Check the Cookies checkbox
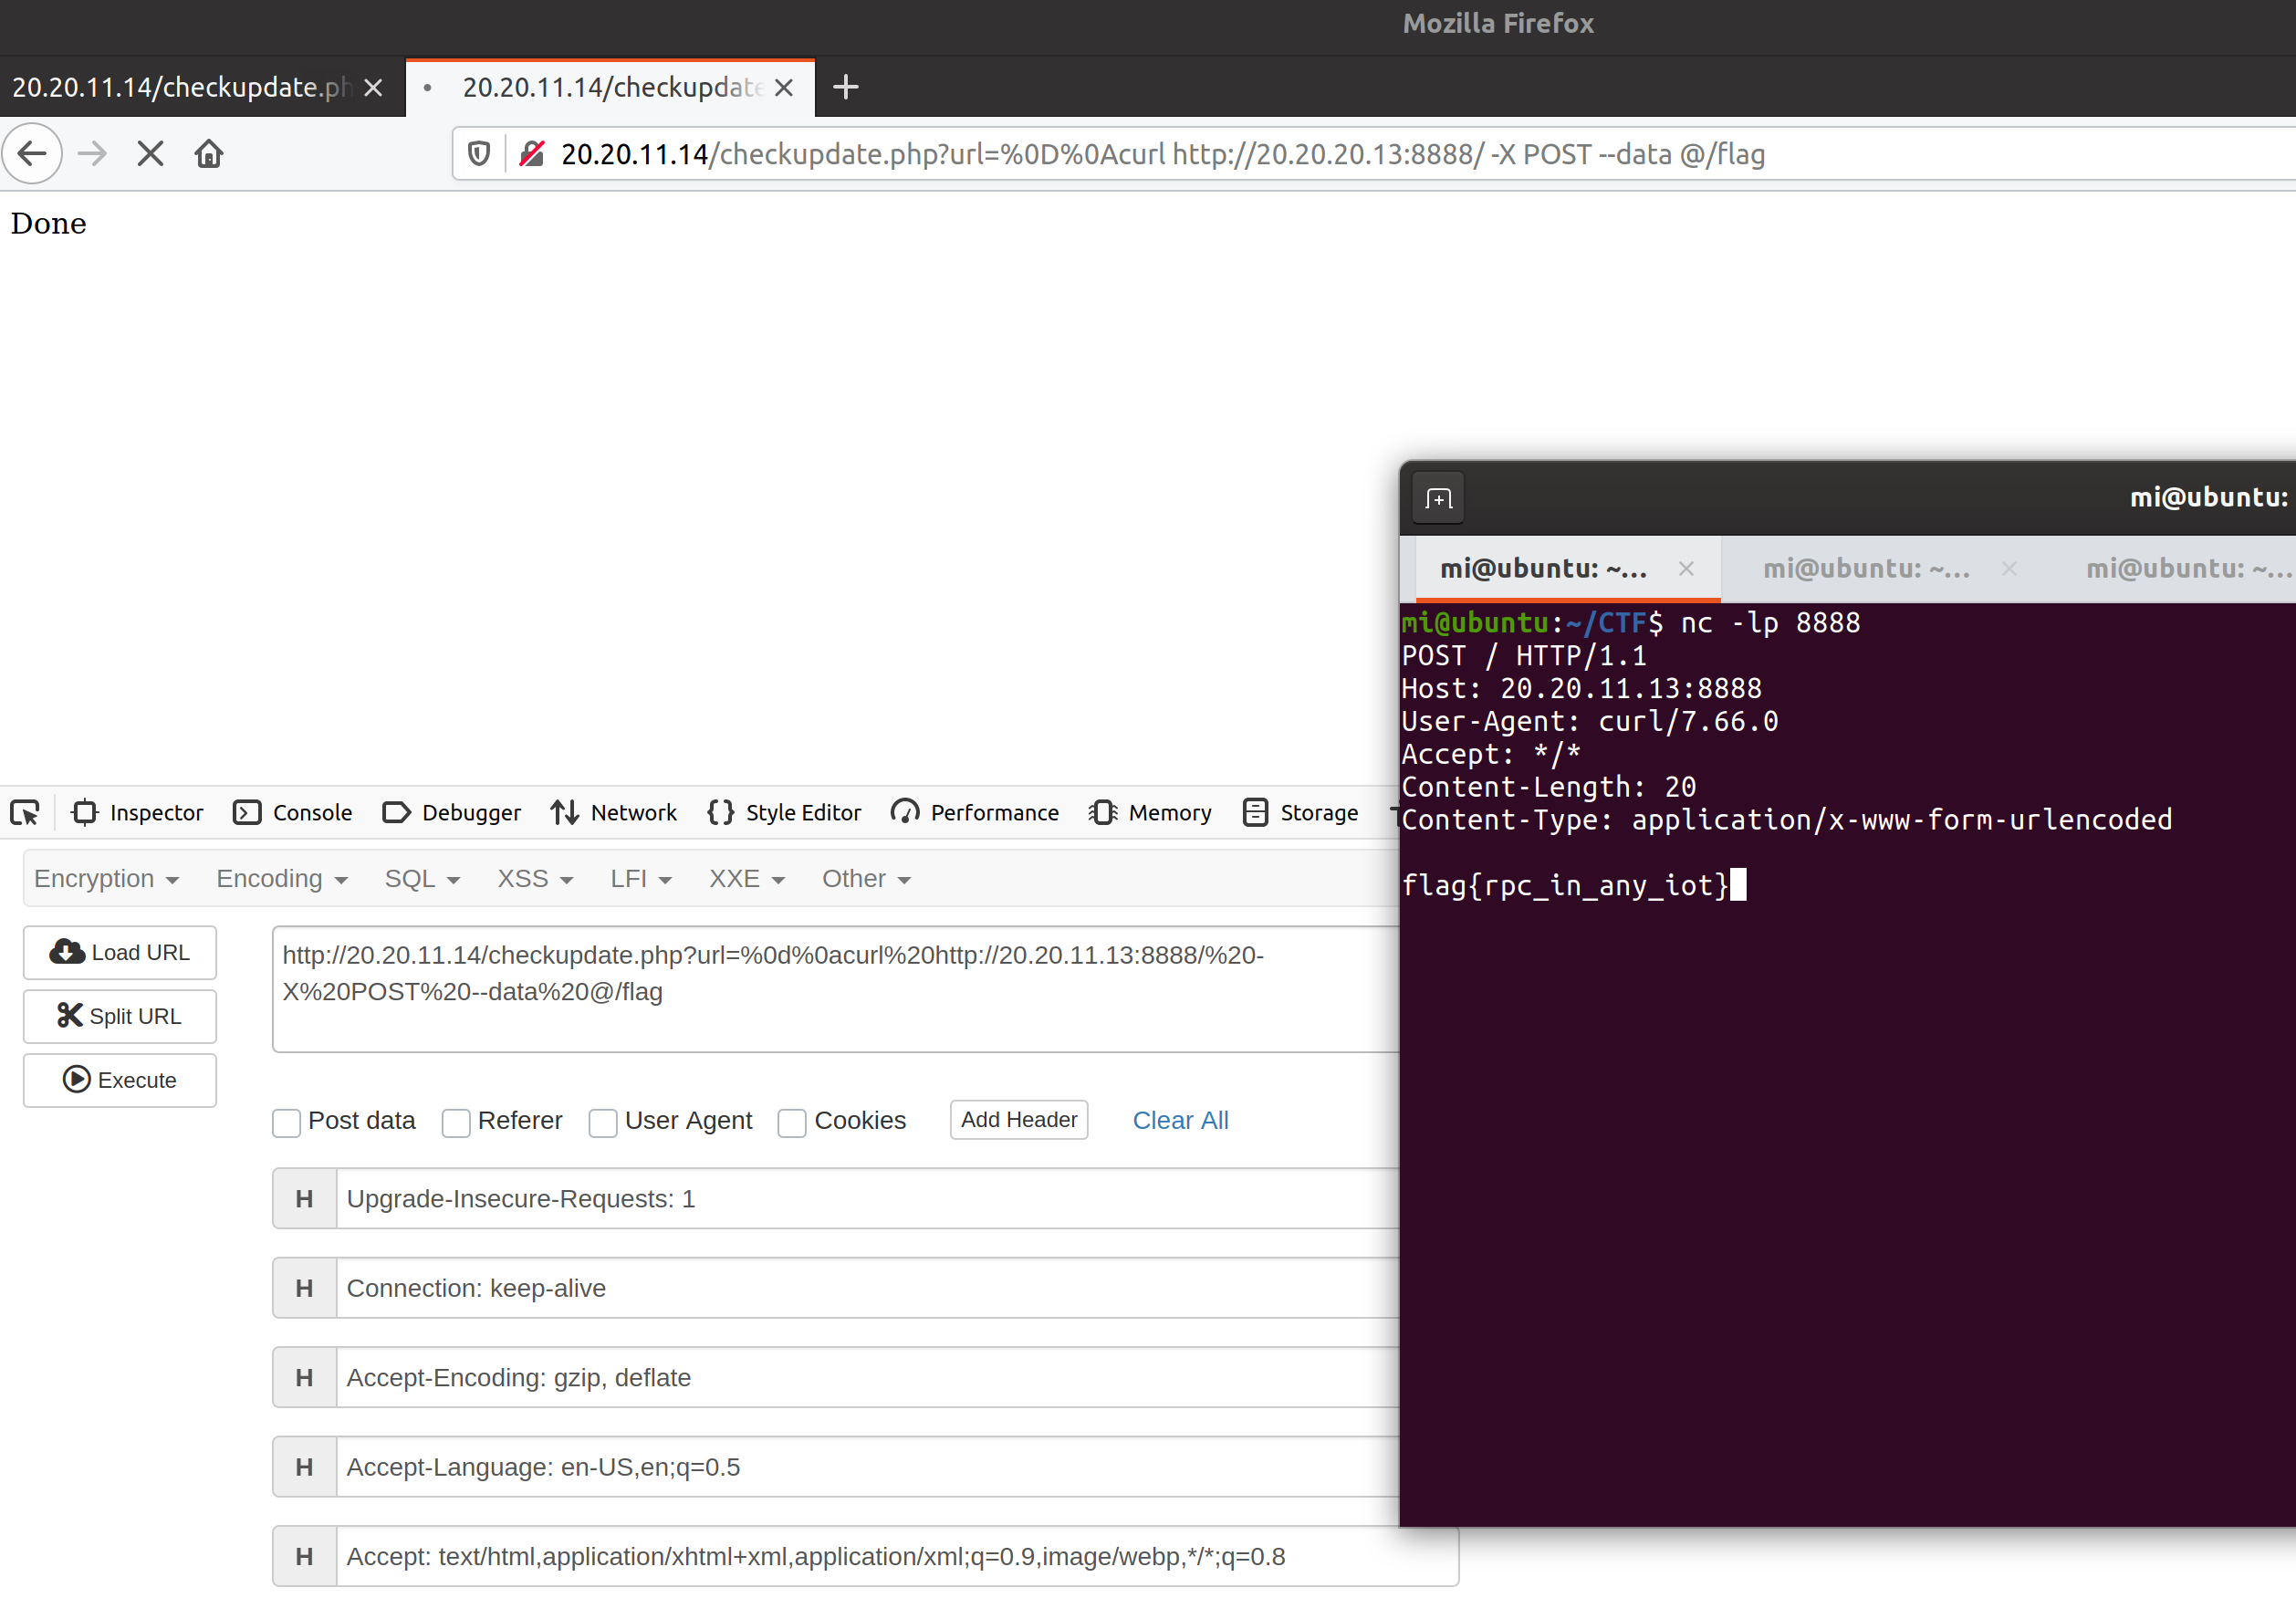This screenshot has height=1598, width=2296. (x=793, y=1123)
